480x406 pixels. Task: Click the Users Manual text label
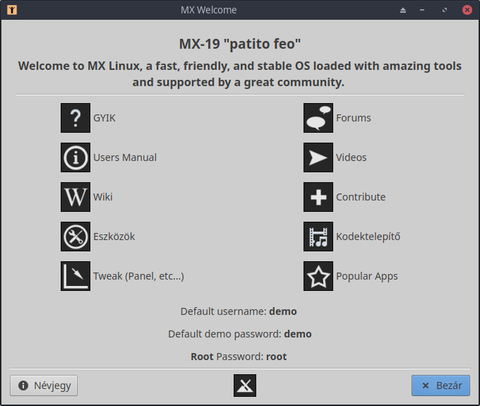125,157
